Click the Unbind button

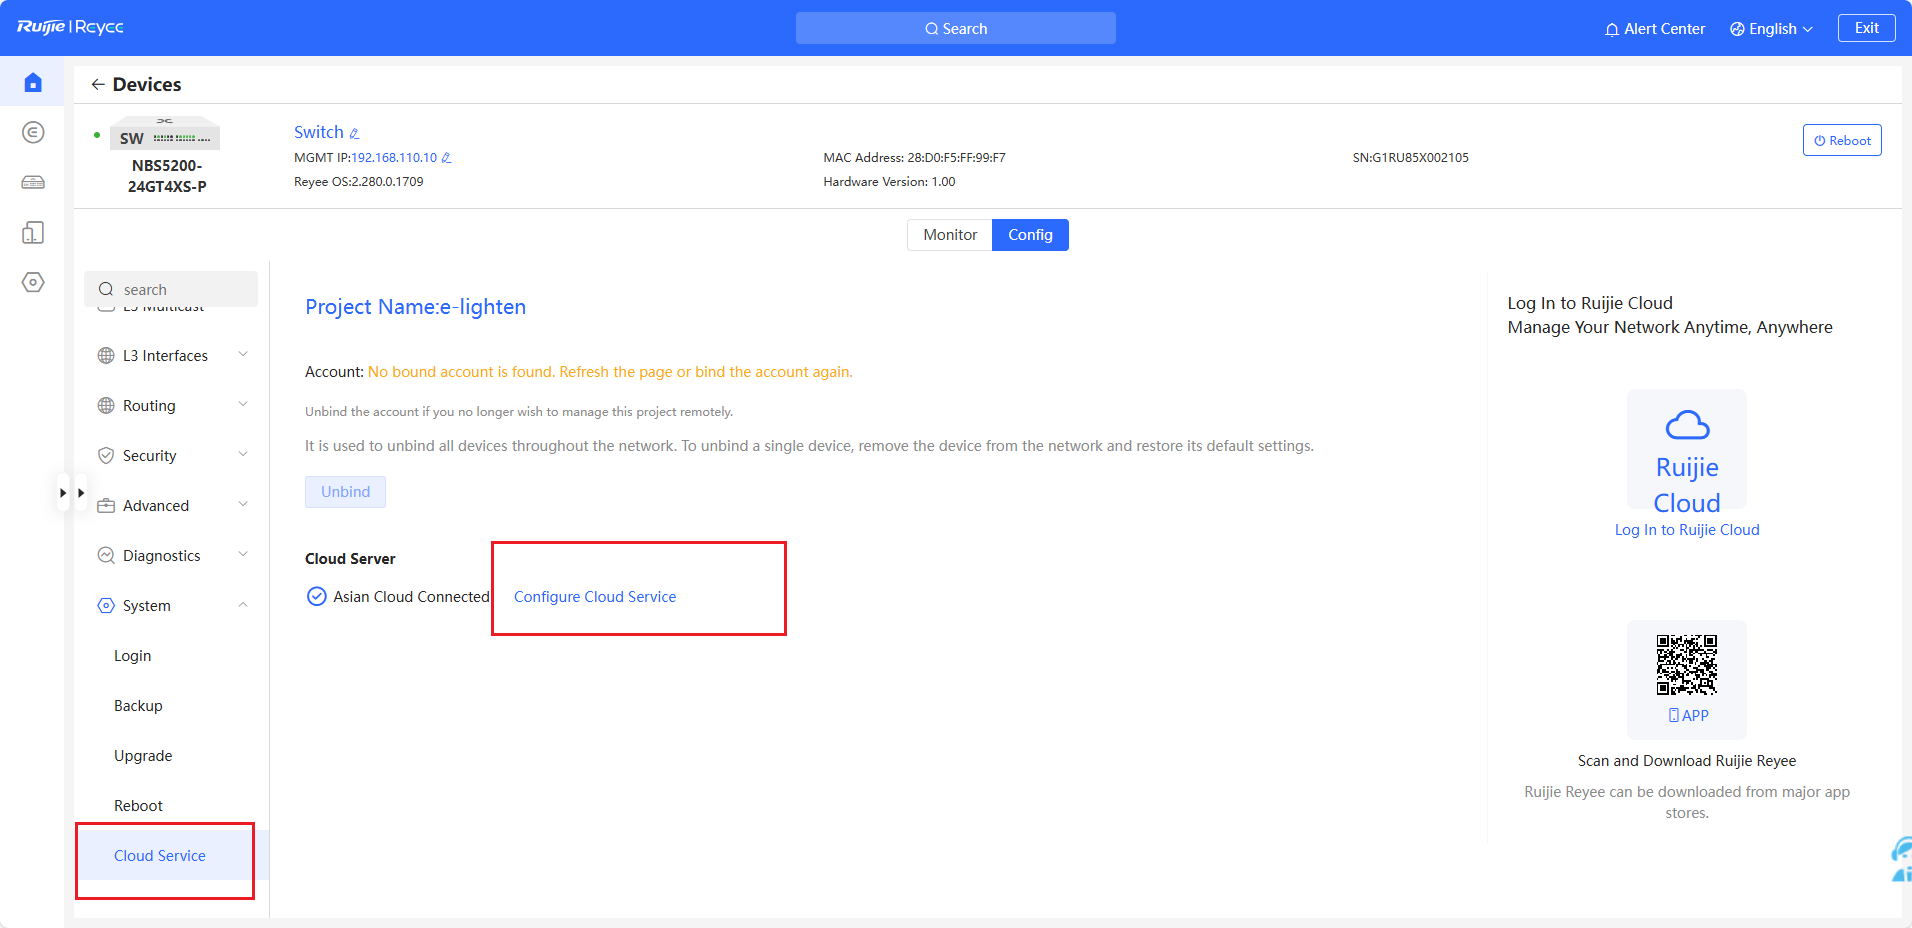345,492
